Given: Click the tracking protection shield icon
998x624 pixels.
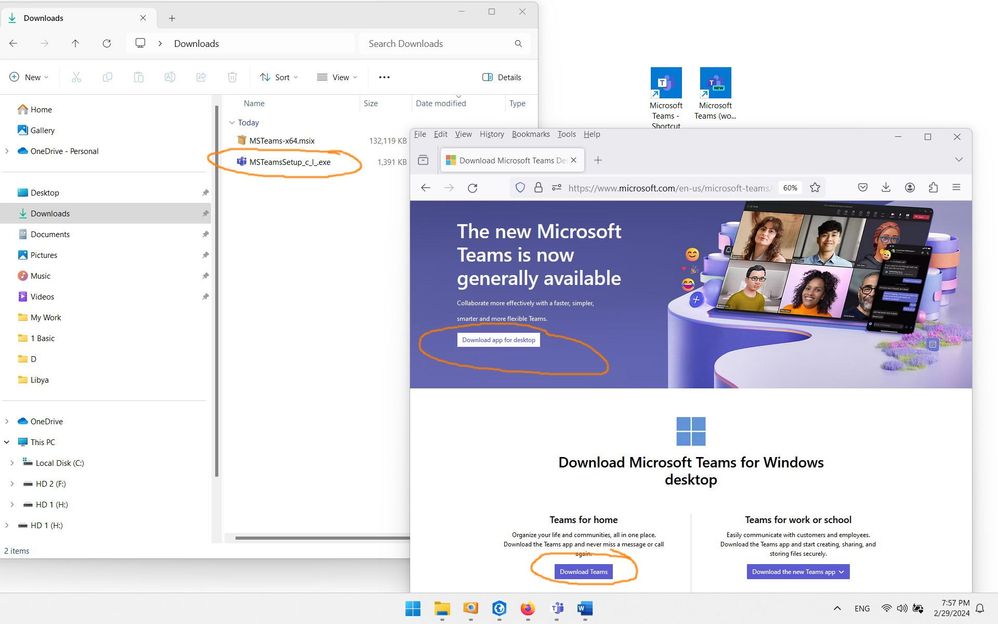Looking at the screenshot, I should pos(520,187).
